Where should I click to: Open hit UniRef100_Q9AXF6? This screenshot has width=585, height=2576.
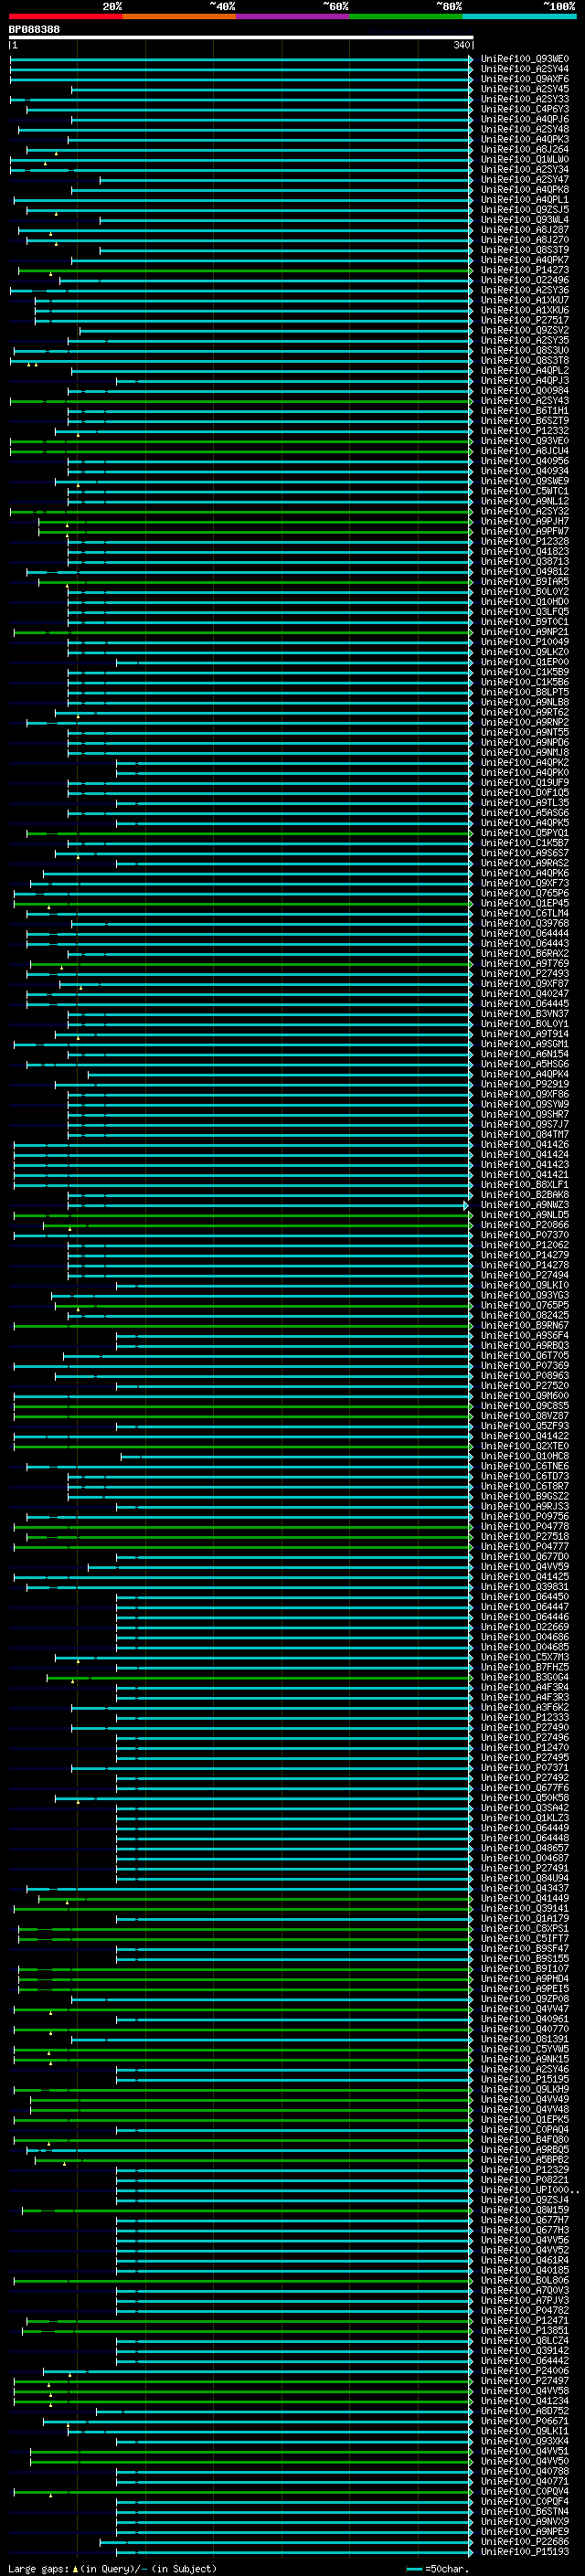(525, 79)
